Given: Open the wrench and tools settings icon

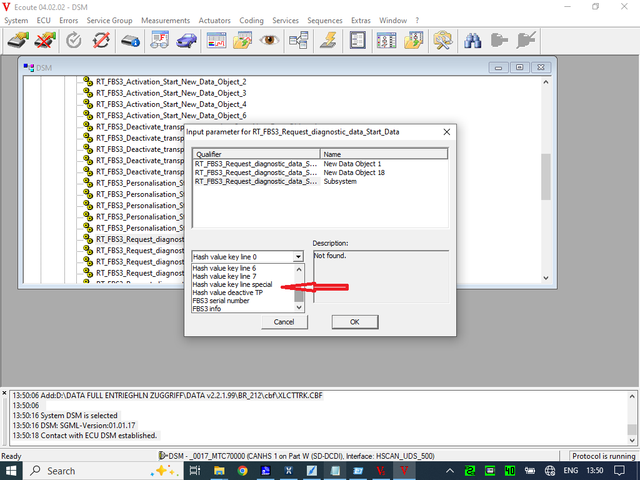Looking at the screenshot, I should click(x=443, y=40).
